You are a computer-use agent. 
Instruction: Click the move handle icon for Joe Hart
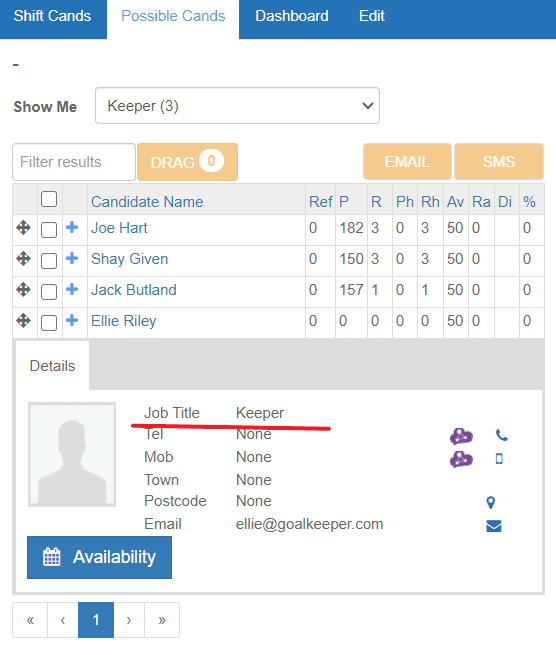(23, 228)
